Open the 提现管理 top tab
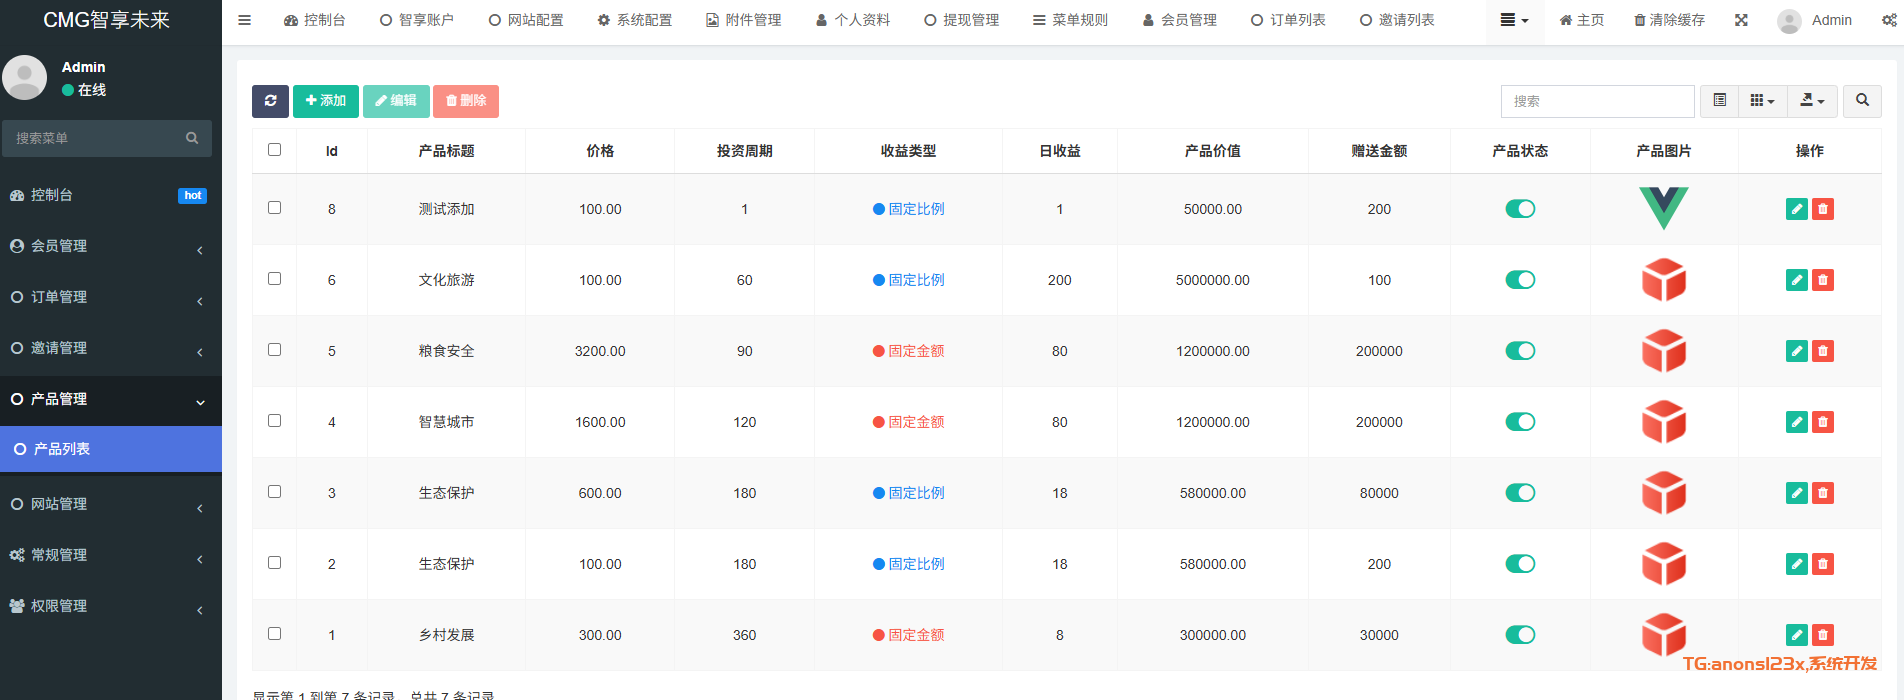The image size is (1904, 700). [961, 20]
